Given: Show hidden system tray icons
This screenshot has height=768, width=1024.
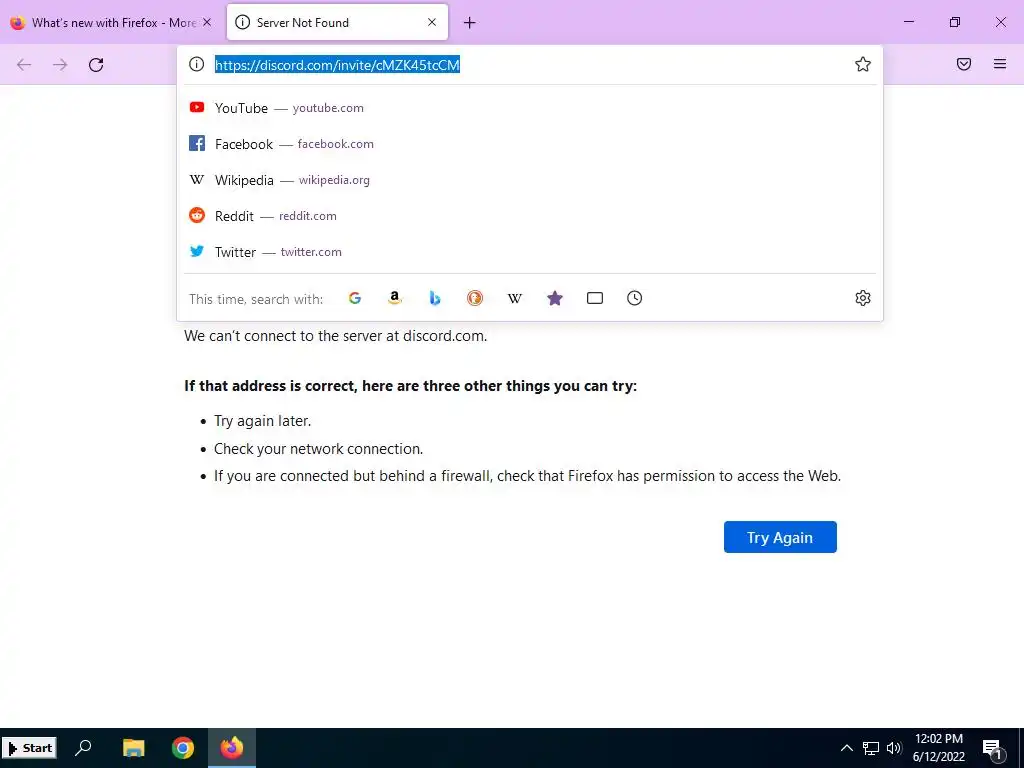Looking at the screenshot, I should pyautogui.click(x=846, y=748).
